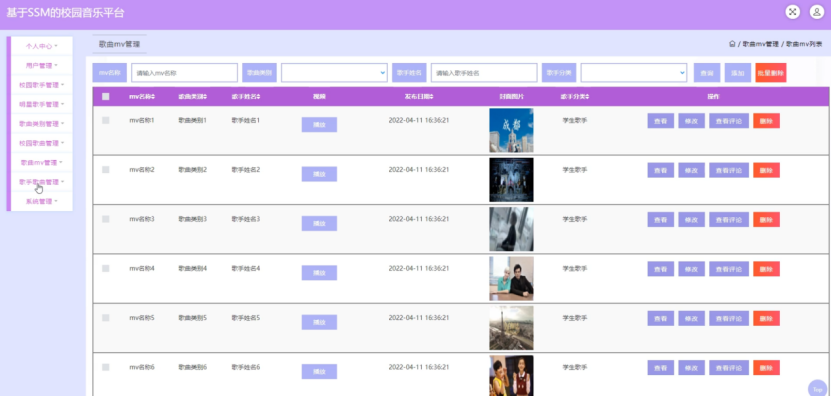Play the video for mv名称1
Image resolution: width=831 pixels, height=396 pixels.
(319, 125)
